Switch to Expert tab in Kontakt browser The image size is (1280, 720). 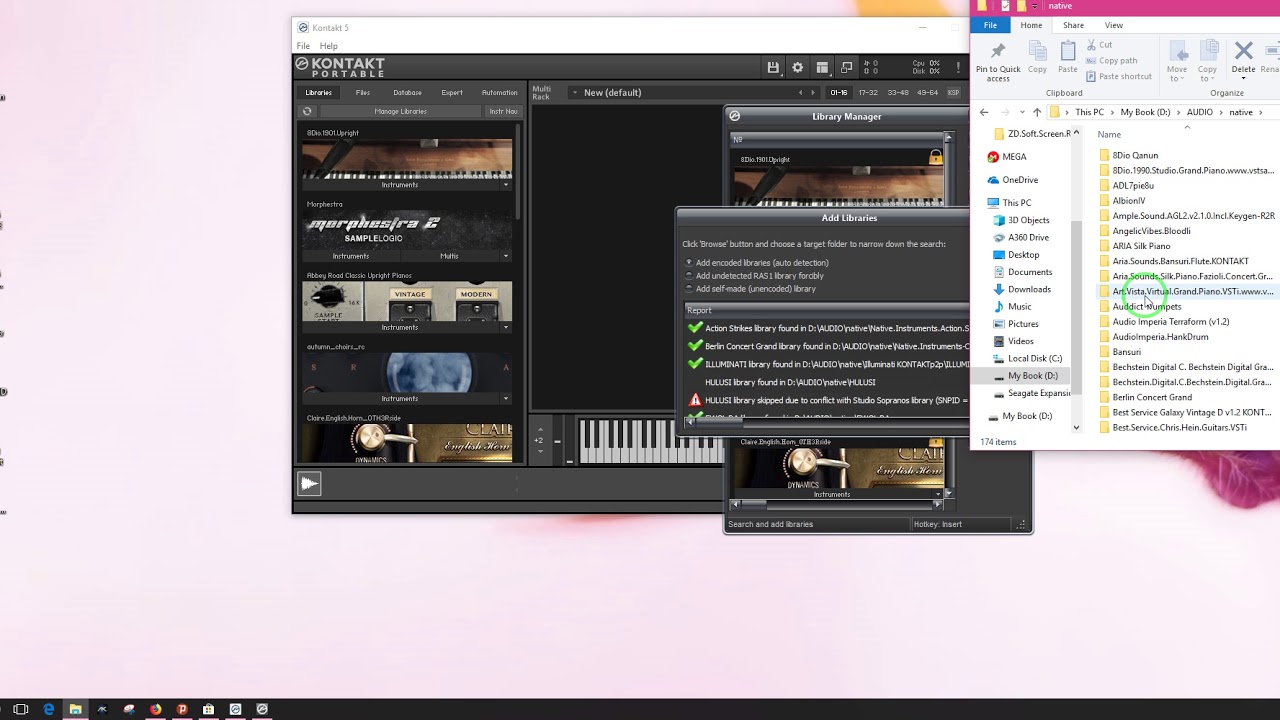pos(452,92)
